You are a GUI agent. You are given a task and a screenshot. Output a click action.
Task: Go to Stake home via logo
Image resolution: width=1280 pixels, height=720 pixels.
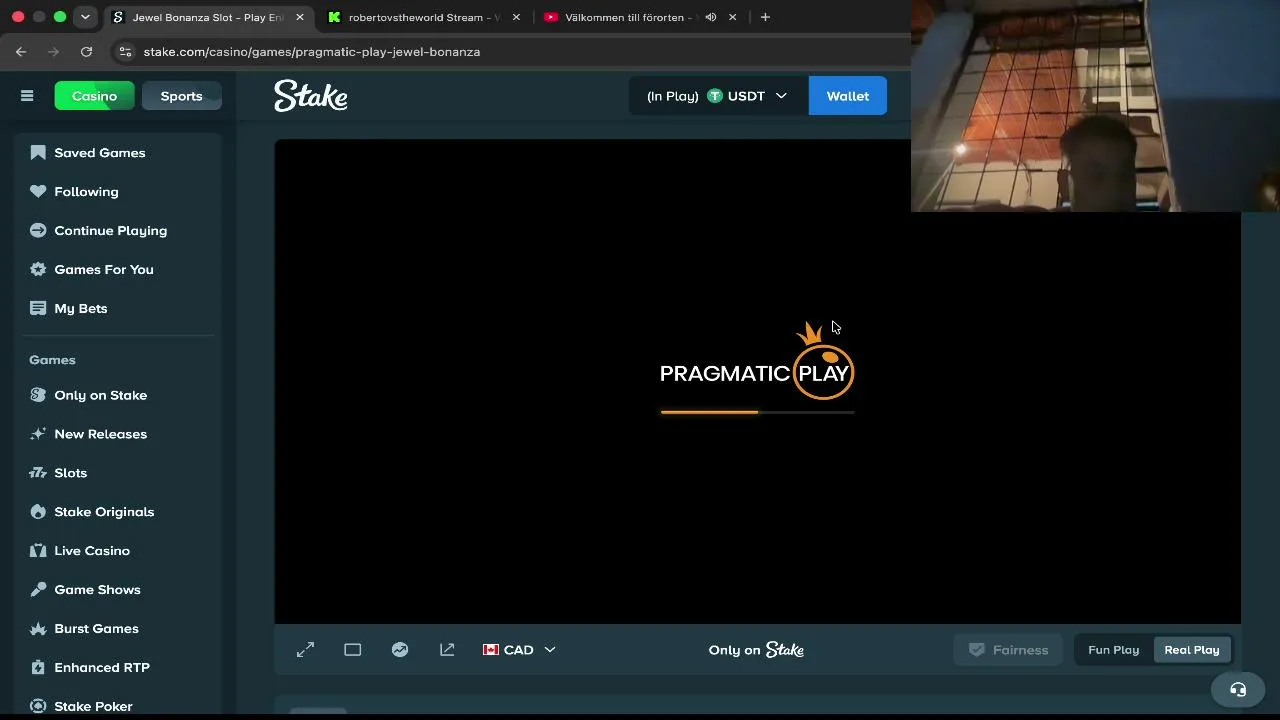[x=311, y=96]
